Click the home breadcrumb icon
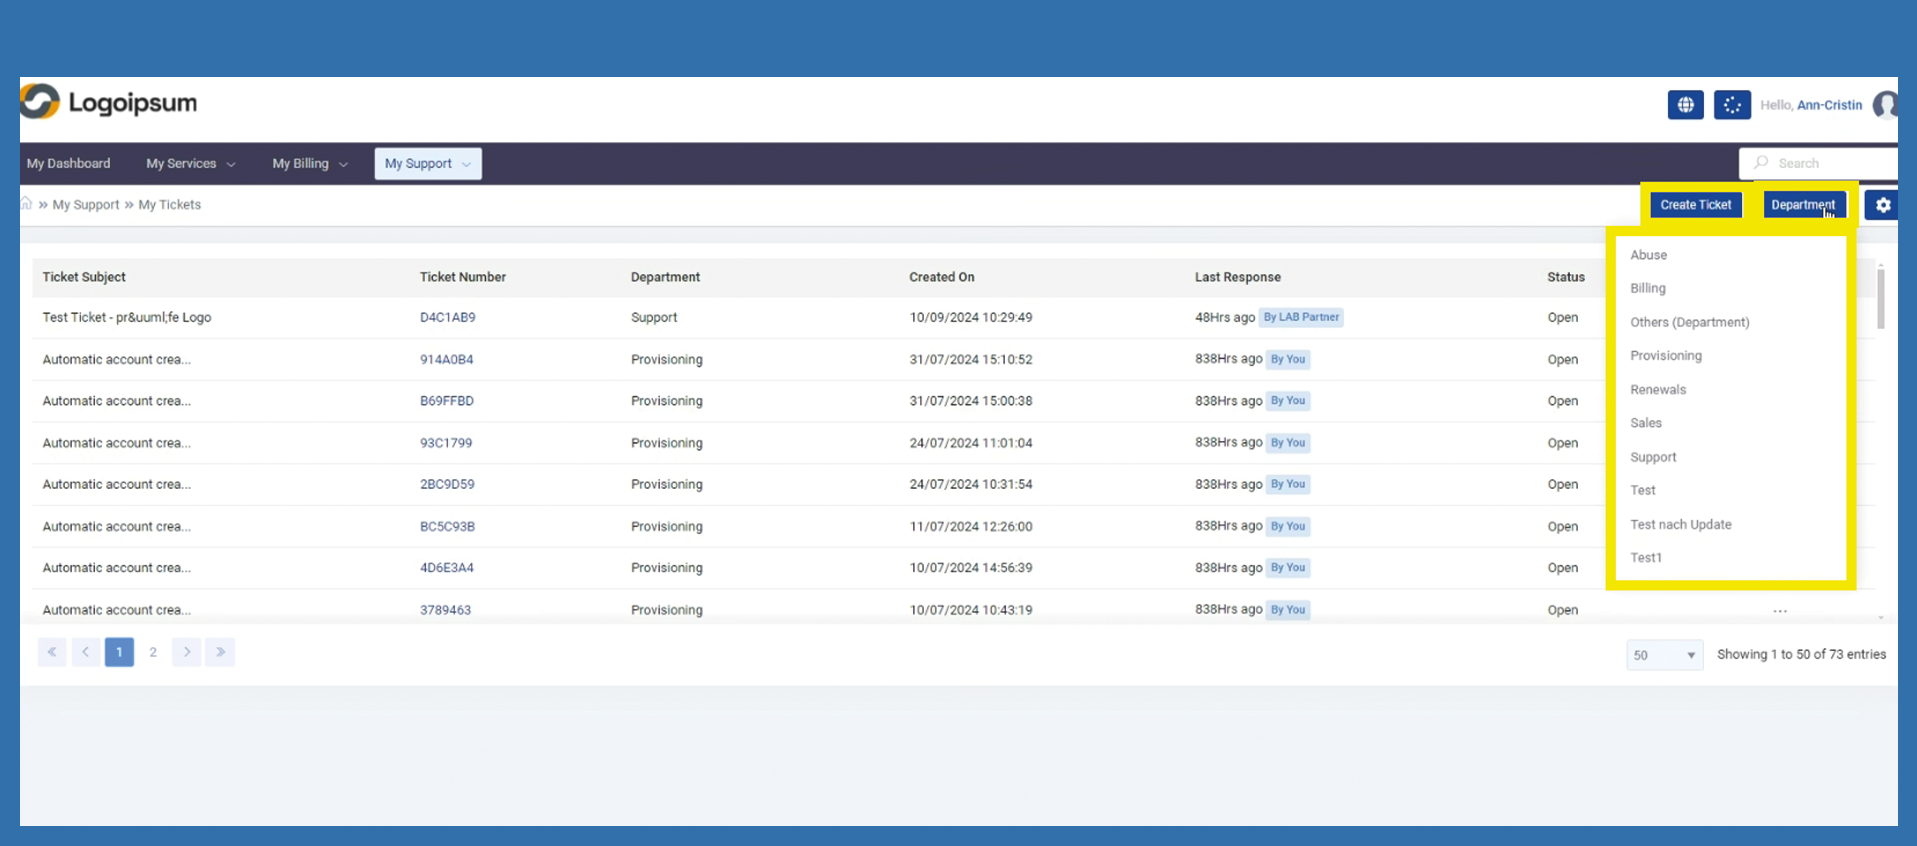This screenshot has width=1917, height=846. 27,204
